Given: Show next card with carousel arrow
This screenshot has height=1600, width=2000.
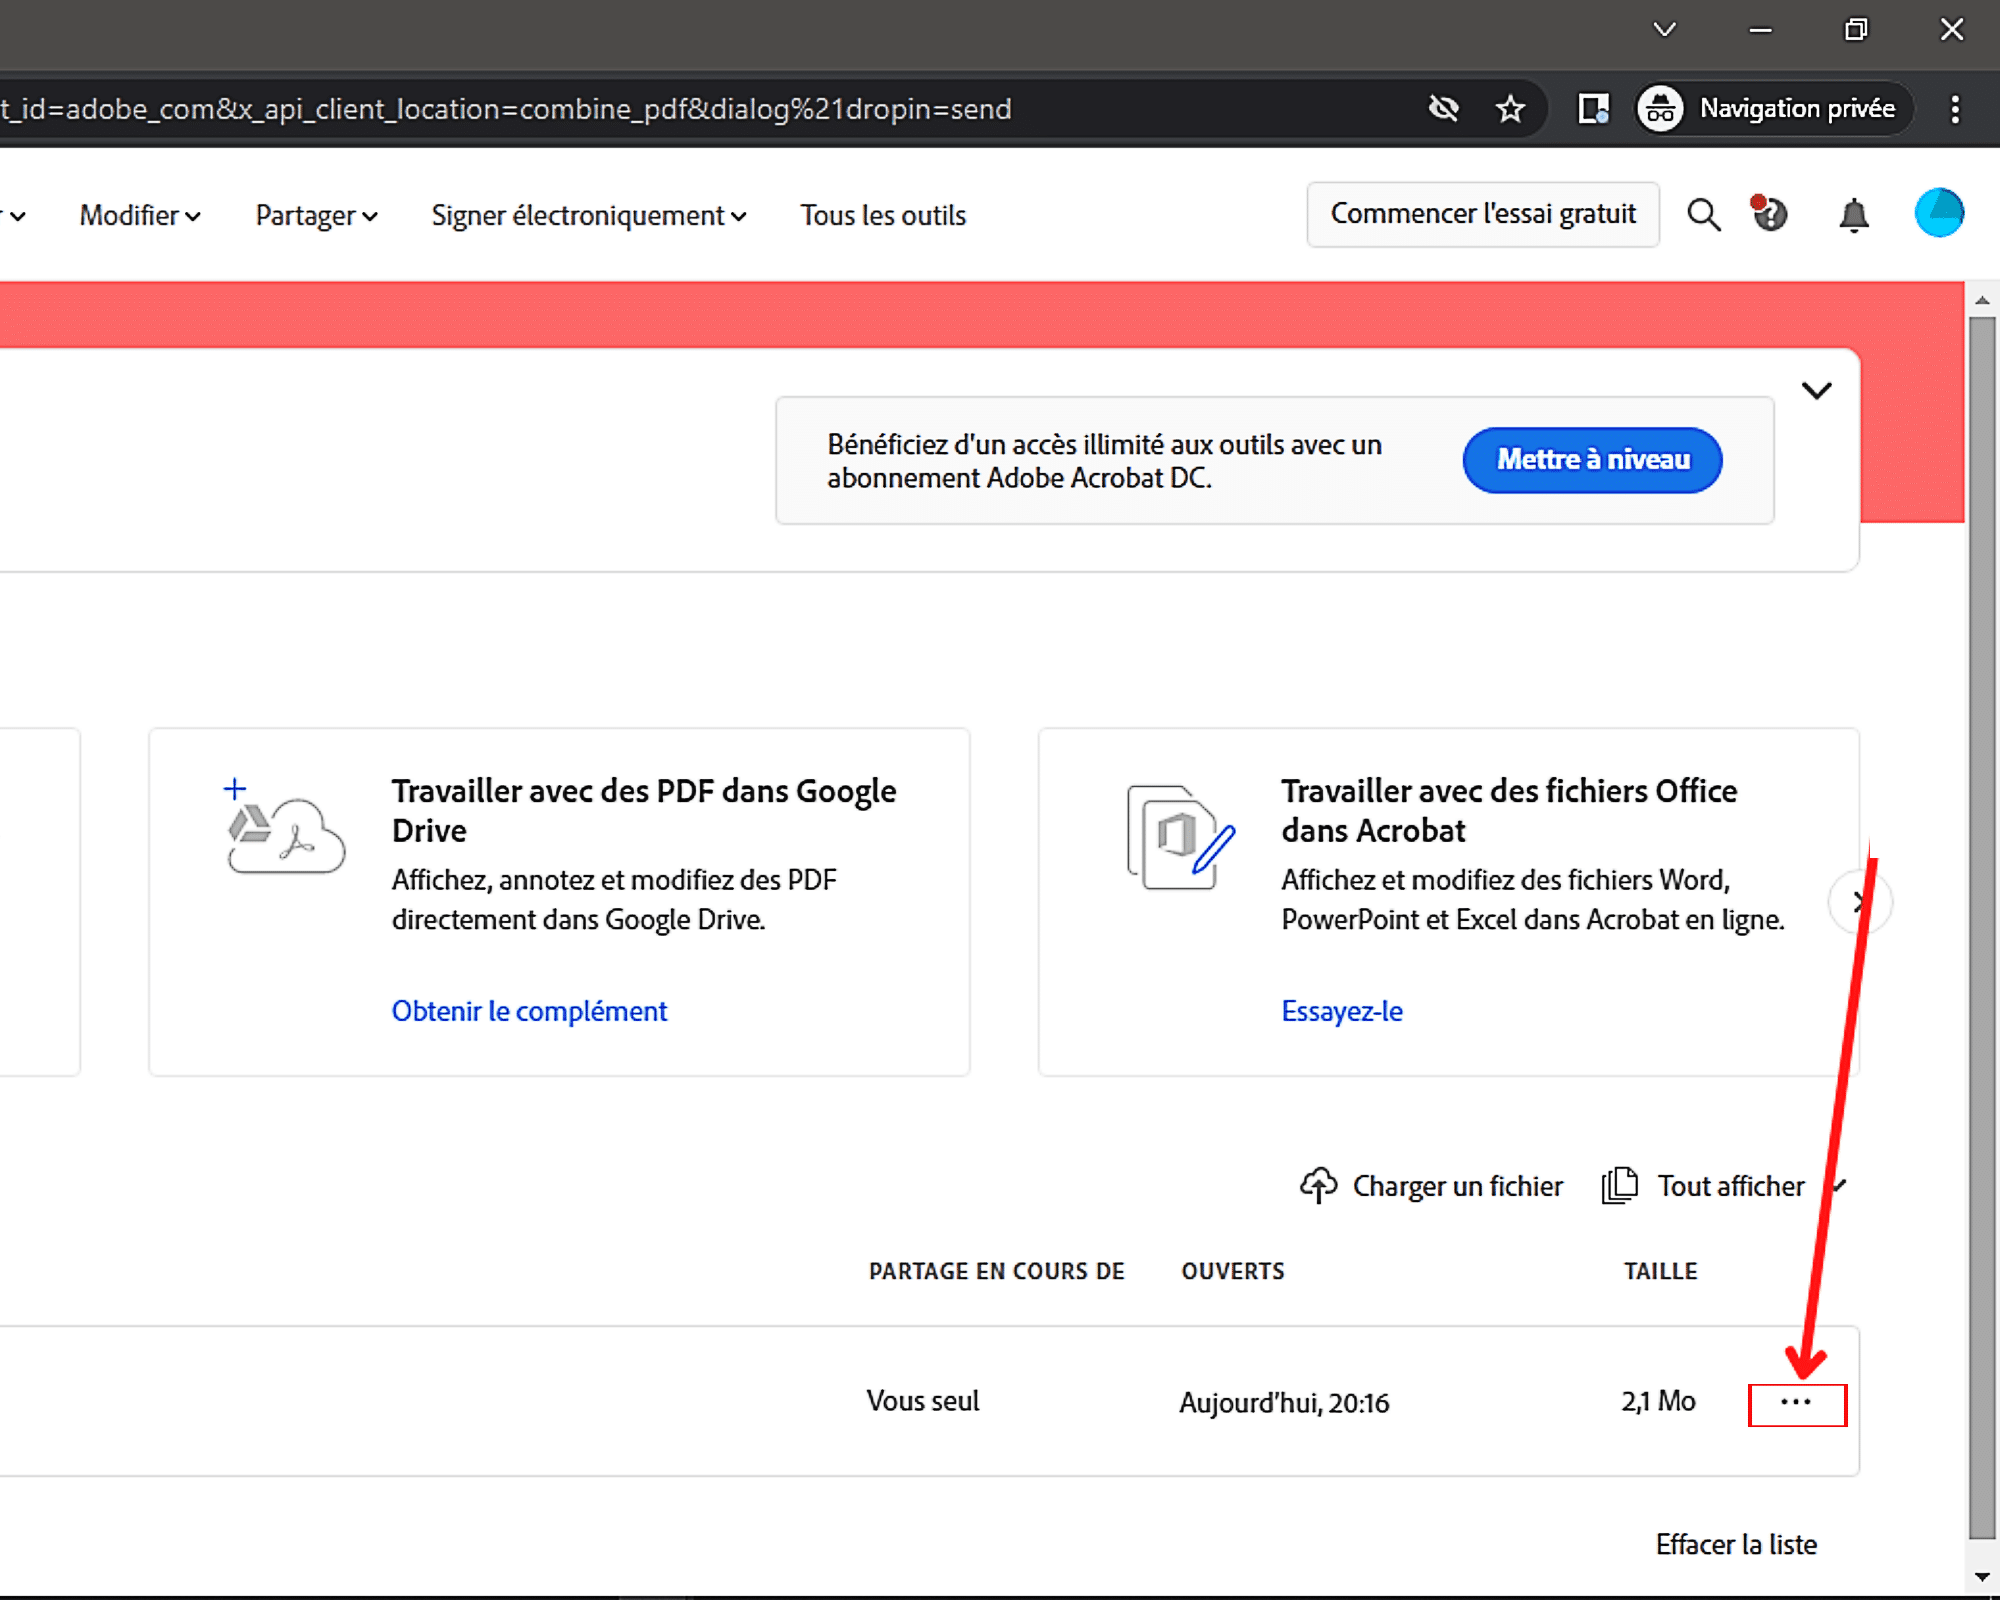Looking at the screenshot, I should (x=1860, y=902).
